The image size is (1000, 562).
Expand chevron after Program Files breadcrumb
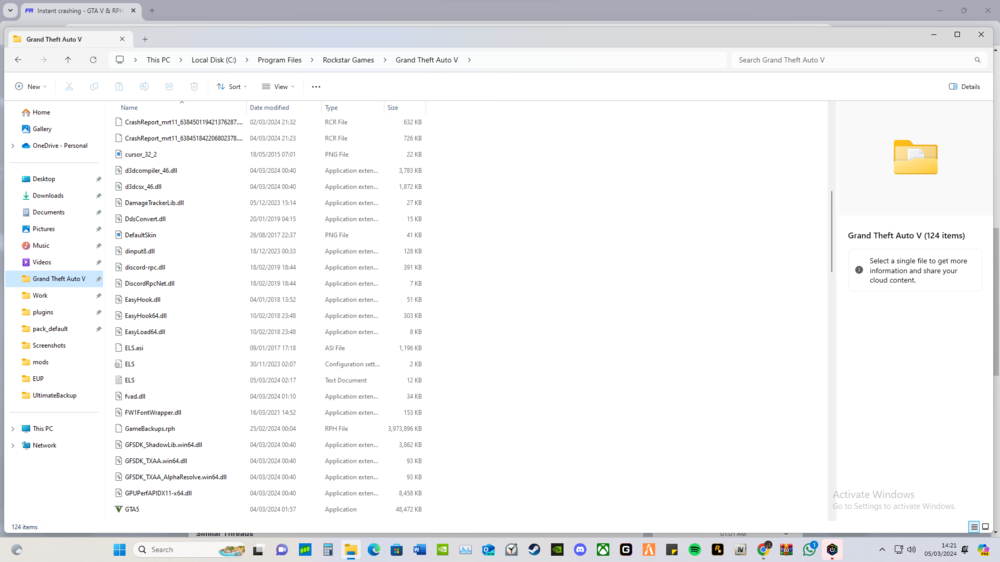pos(312,60)
